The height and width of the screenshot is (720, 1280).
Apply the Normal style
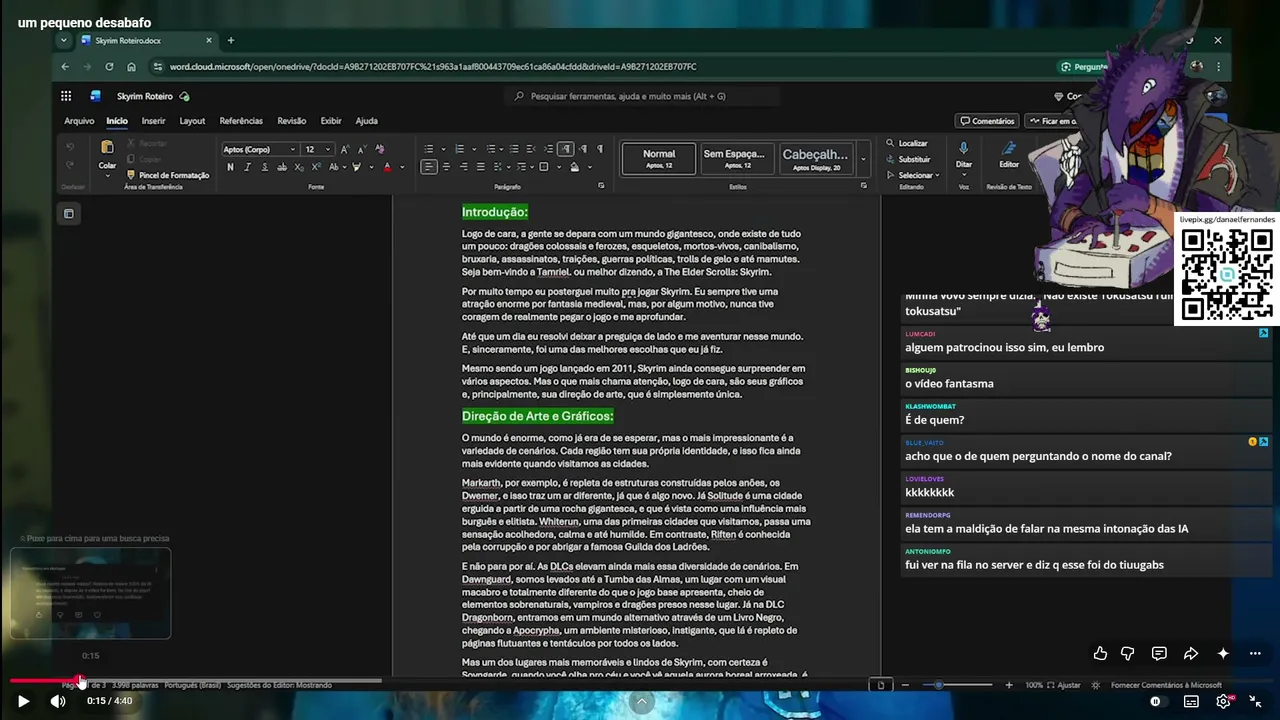[x=659, y=158]
